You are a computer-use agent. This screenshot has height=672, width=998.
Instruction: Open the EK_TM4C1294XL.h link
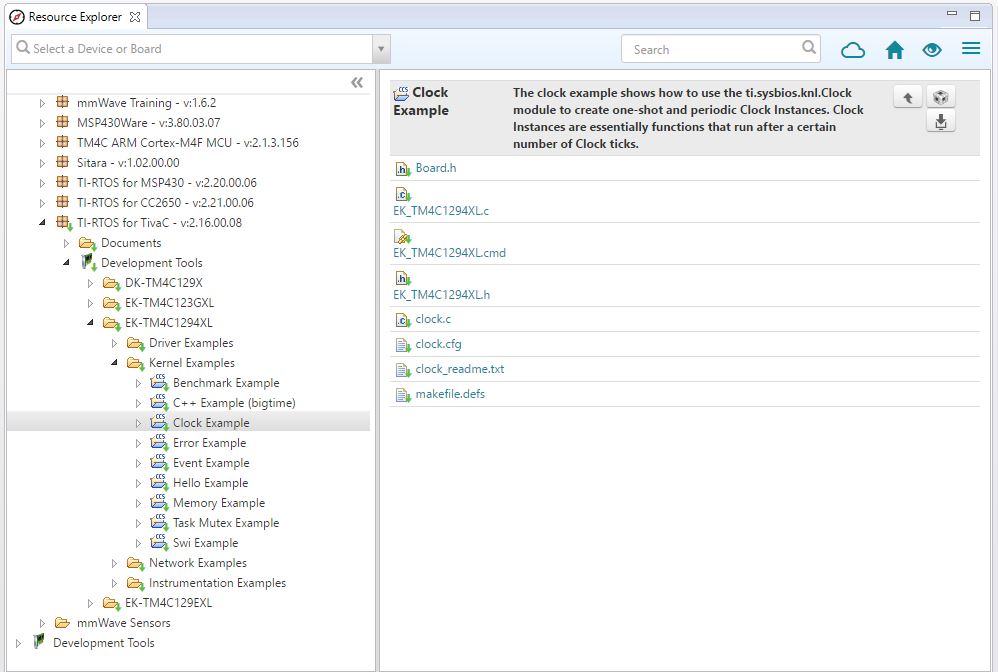(x=442, y=295)
